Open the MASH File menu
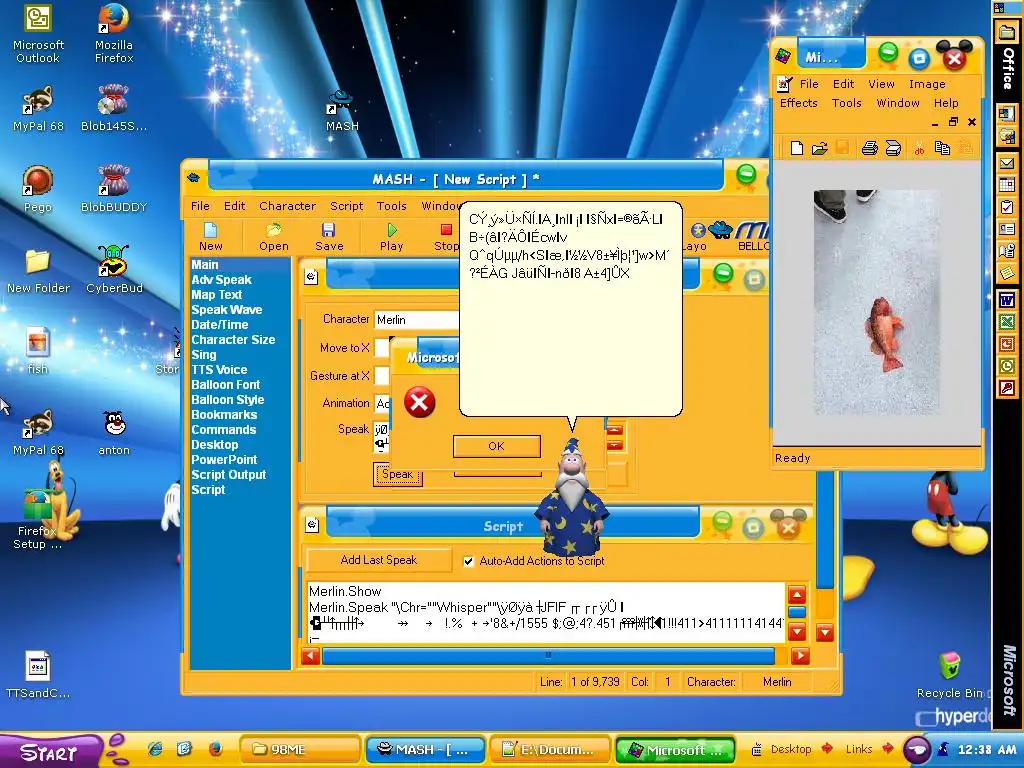This screenshot has width=1024, height=768. pos(200,206)
